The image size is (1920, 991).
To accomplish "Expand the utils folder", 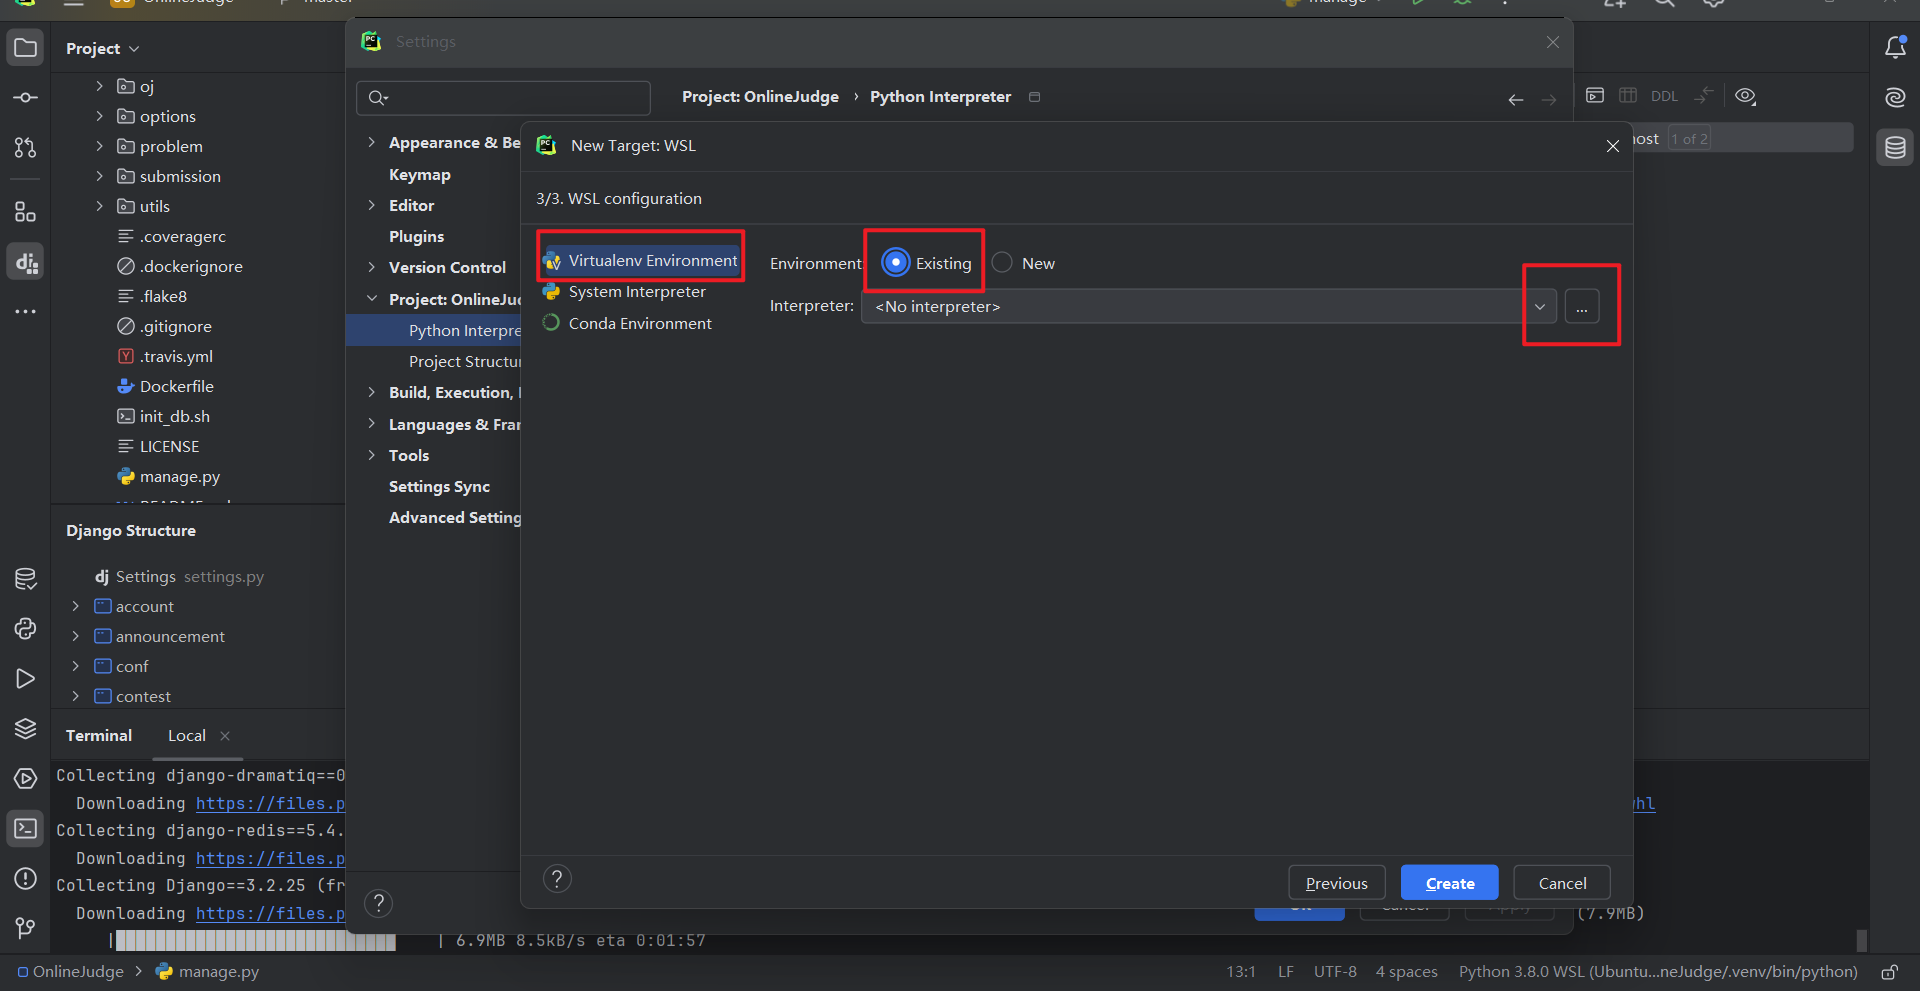I will pos(99,206).
